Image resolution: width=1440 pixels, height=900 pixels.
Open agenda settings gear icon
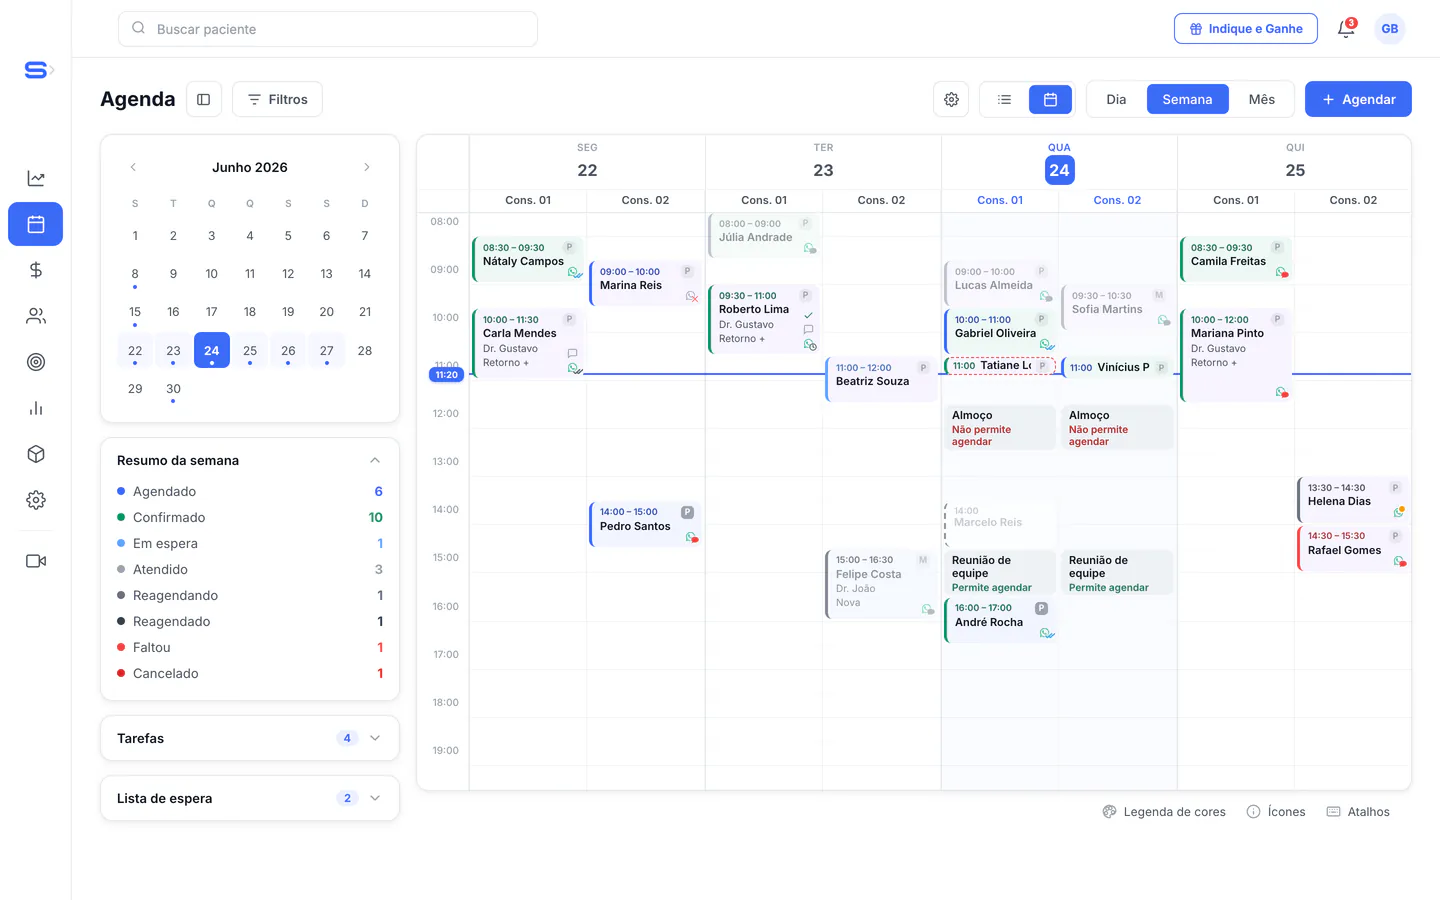tap(951, 99)
